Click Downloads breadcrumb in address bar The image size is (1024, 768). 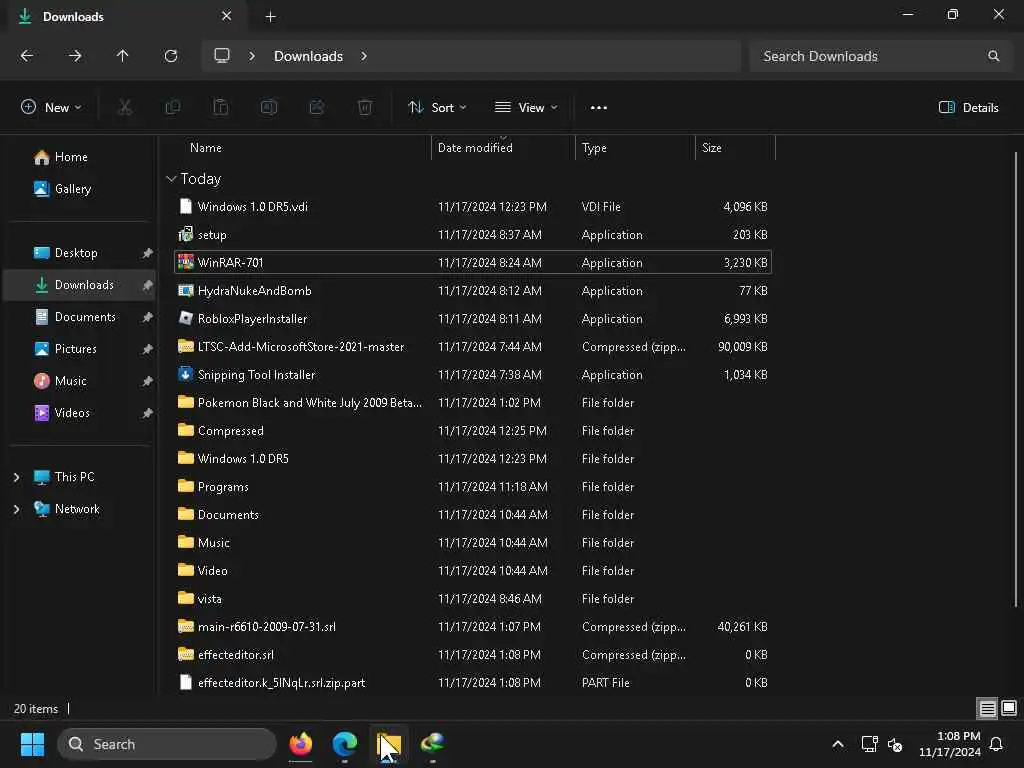click(308, 56)
